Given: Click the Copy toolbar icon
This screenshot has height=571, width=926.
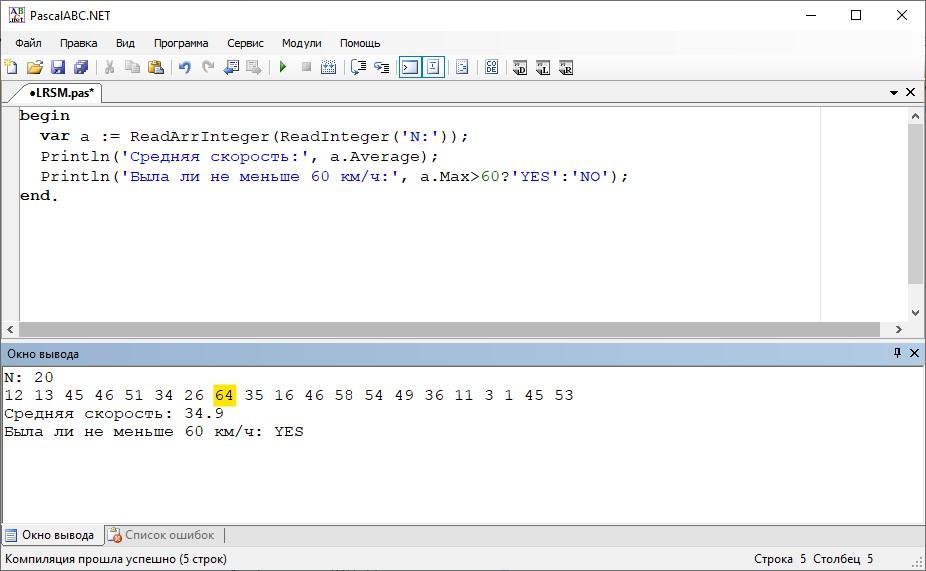Looking at the screenshot, I should [132, 67].
